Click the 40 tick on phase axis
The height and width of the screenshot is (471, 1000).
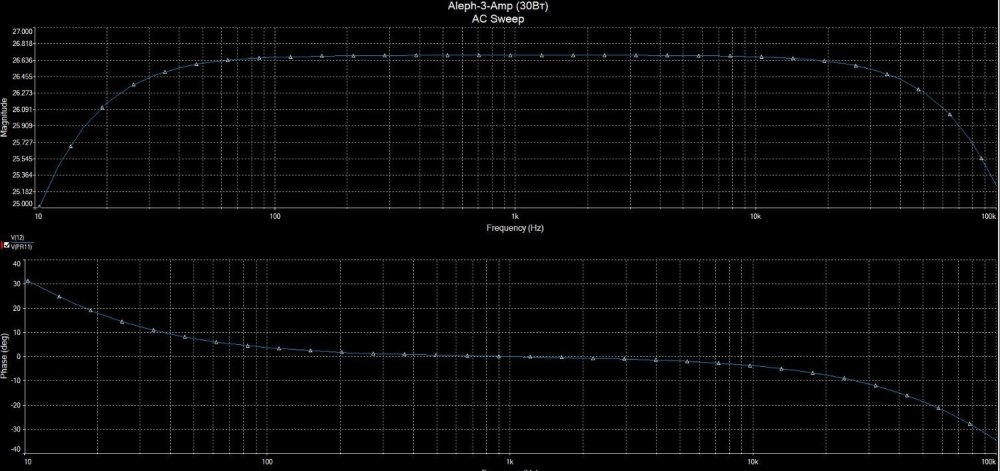tap(17, 263)
